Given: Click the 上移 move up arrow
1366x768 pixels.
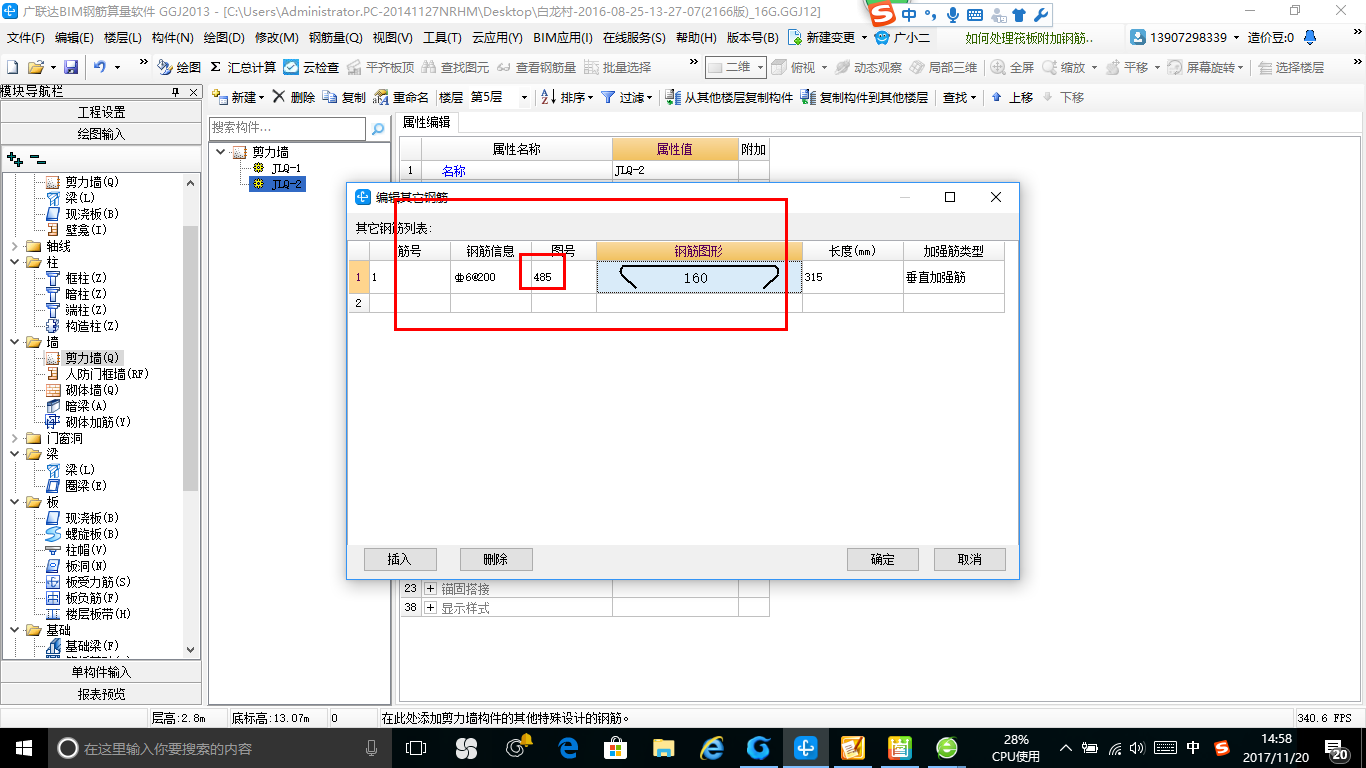Looking at the screenshot, I should tap(997, 97).
